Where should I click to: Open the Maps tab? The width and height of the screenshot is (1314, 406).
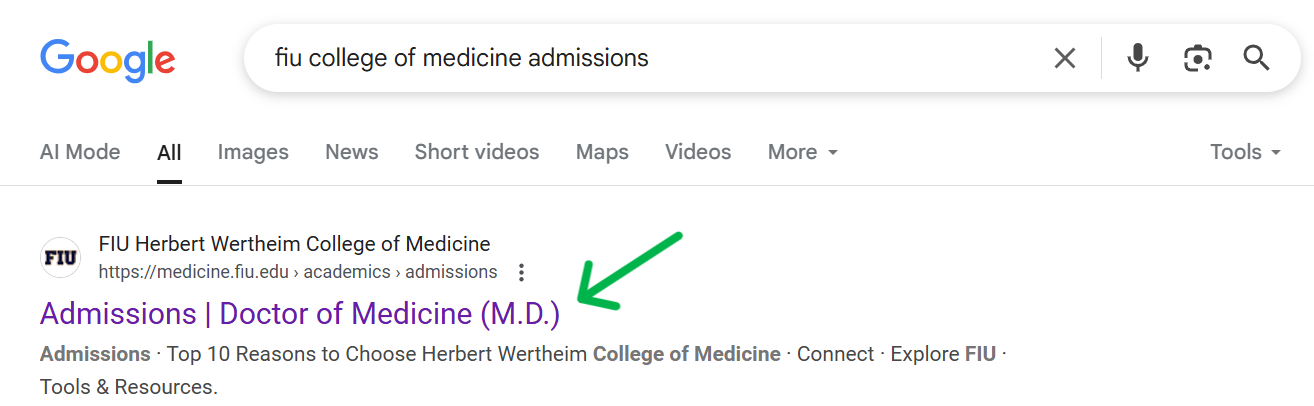602,152
